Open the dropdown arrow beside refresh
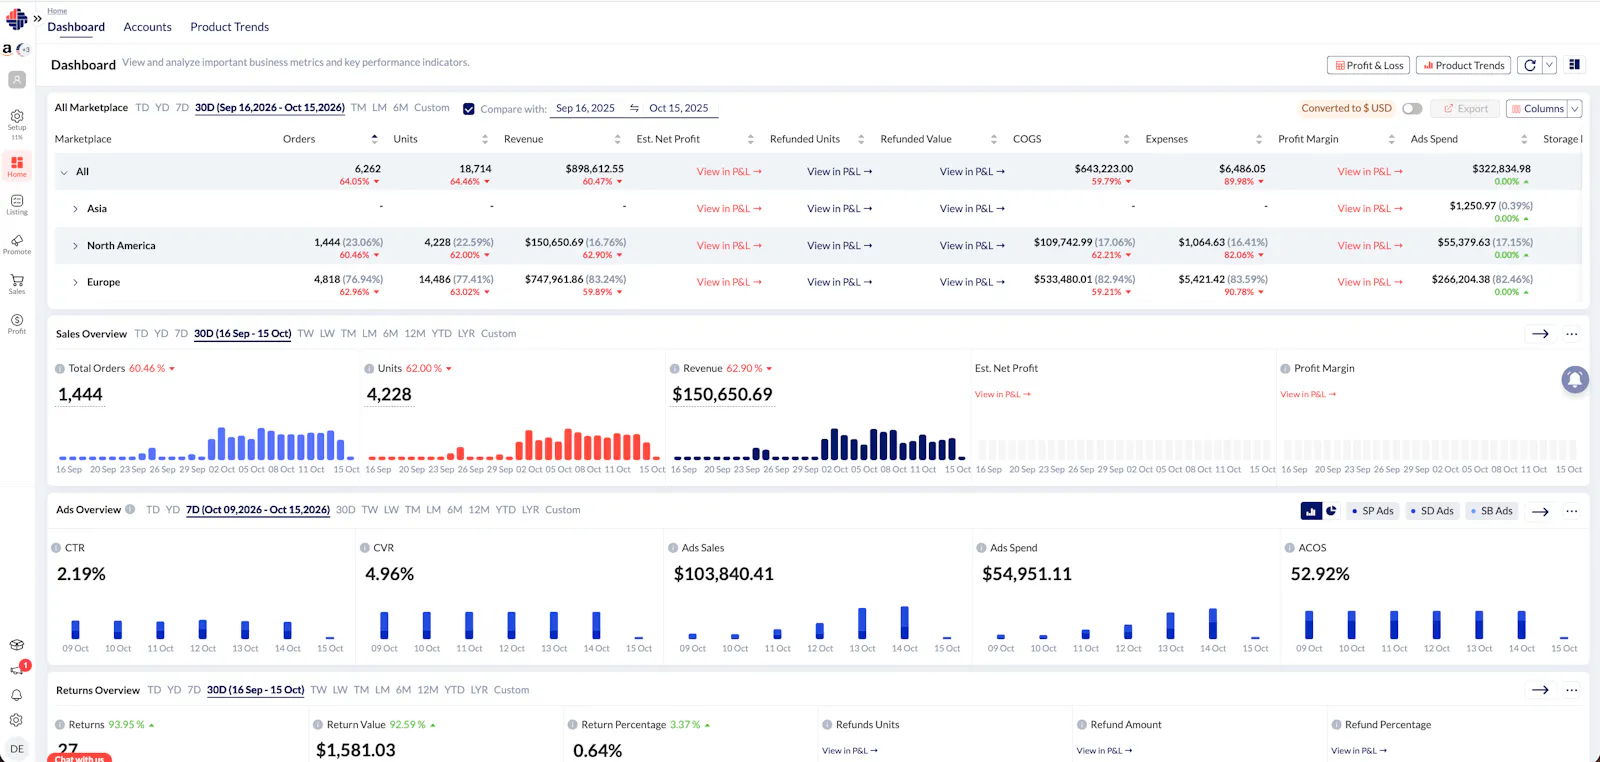Image resolution: width=1600 pixels, height=762 pixels. coord(1549,65)
